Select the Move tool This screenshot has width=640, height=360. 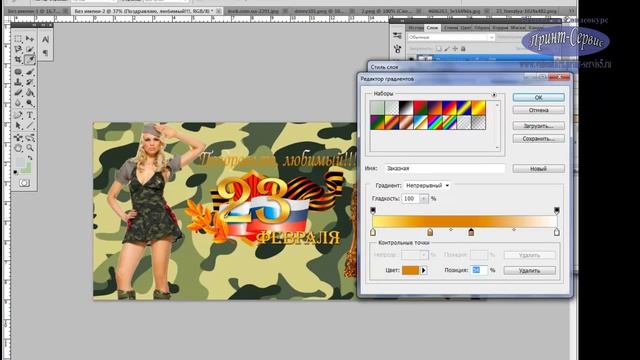pos(29,39)
